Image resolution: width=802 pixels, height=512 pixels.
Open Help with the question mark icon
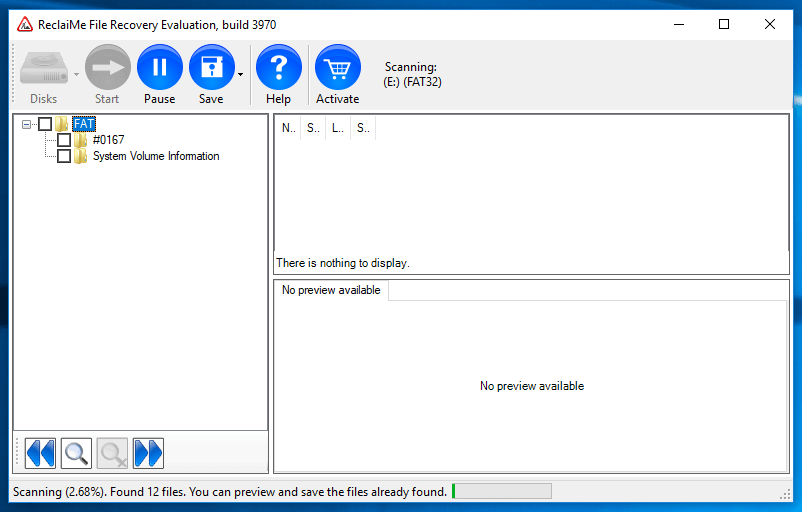tap(279, 68)
